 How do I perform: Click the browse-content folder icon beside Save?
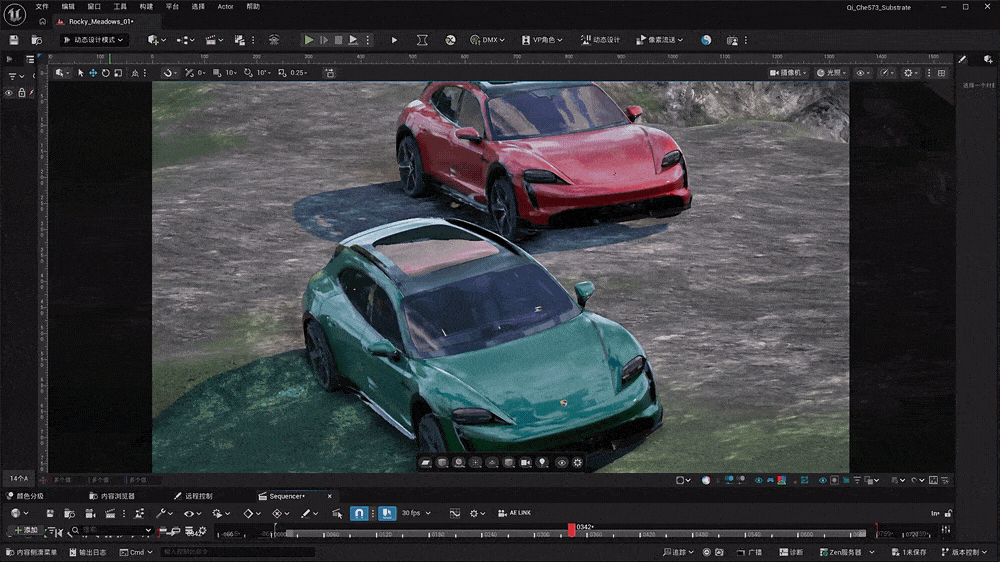(36, 40)
